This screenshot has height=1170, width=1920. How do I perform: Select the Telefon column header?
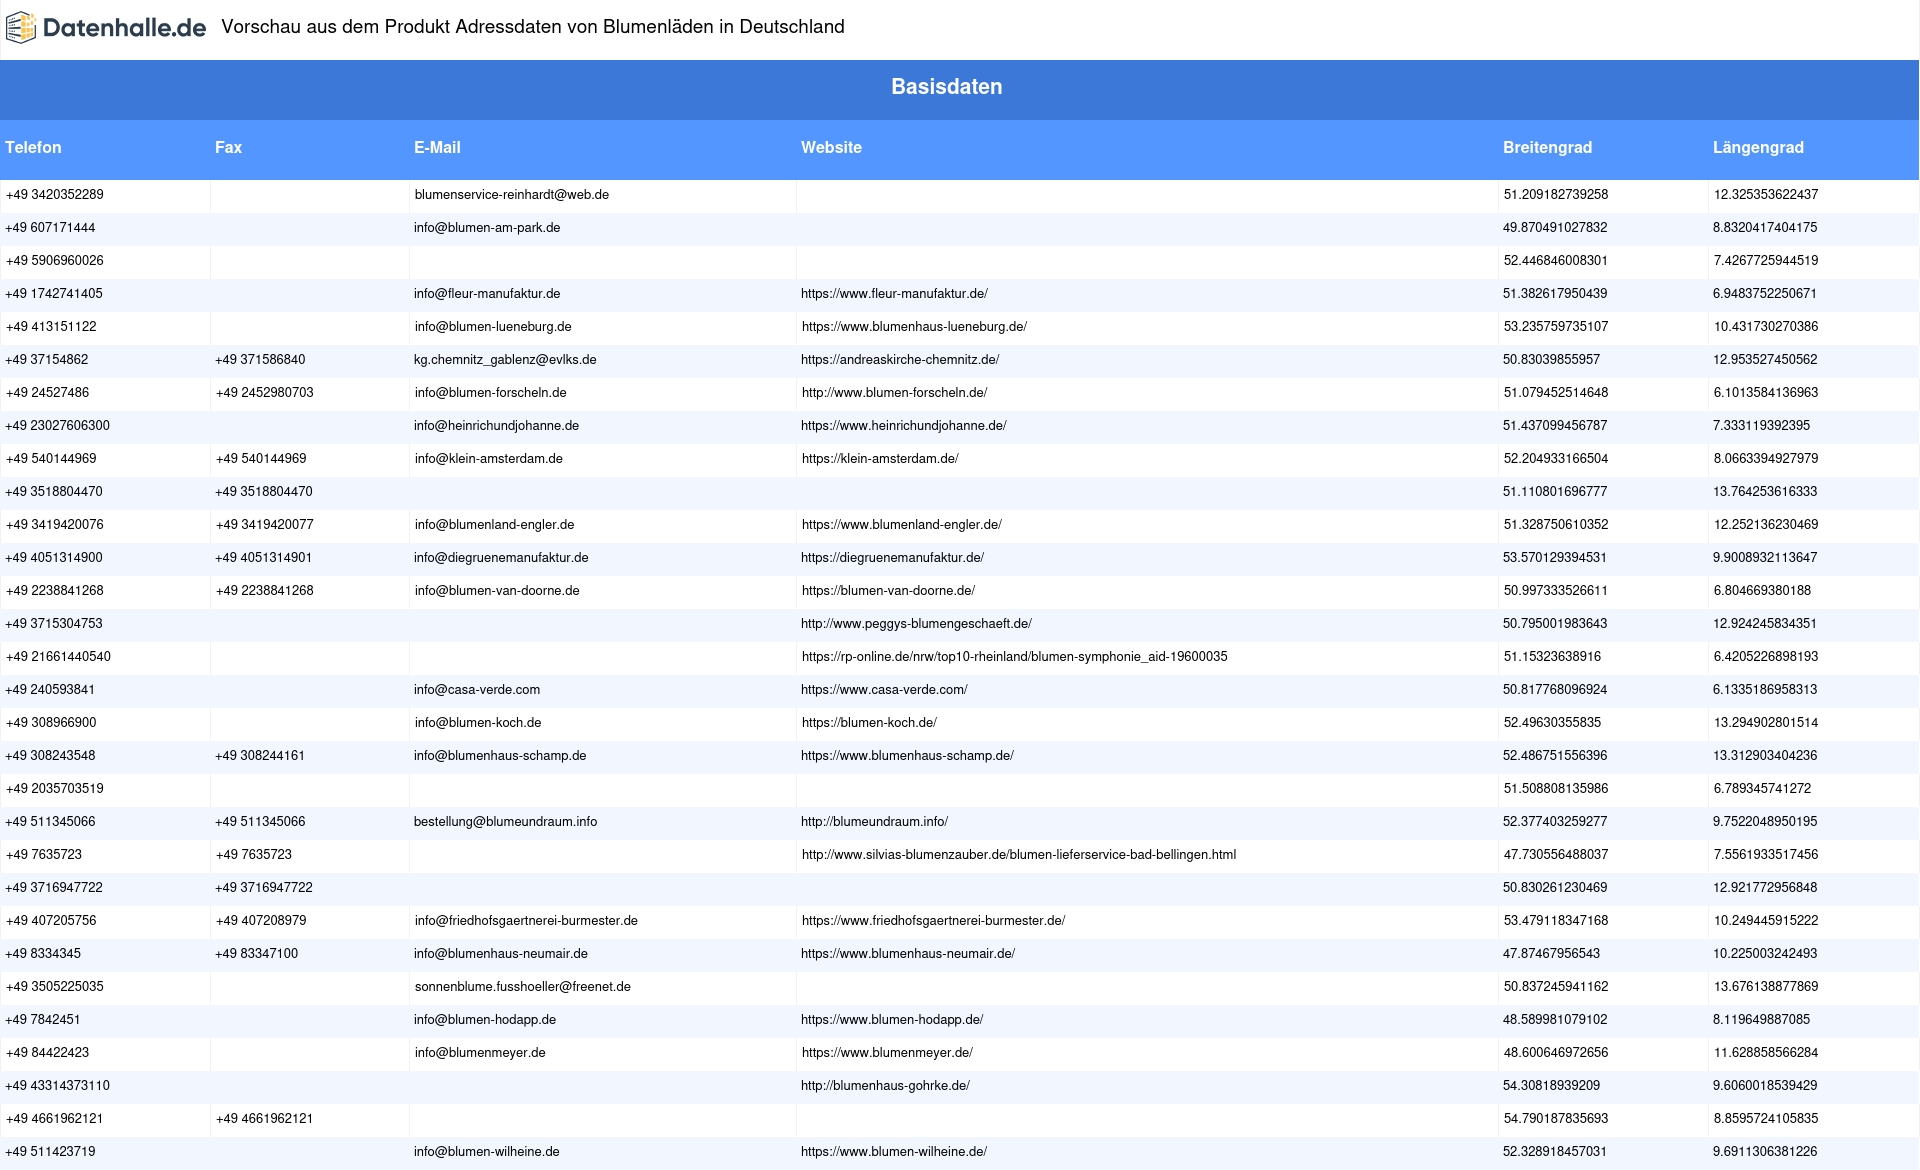[33, 147]
